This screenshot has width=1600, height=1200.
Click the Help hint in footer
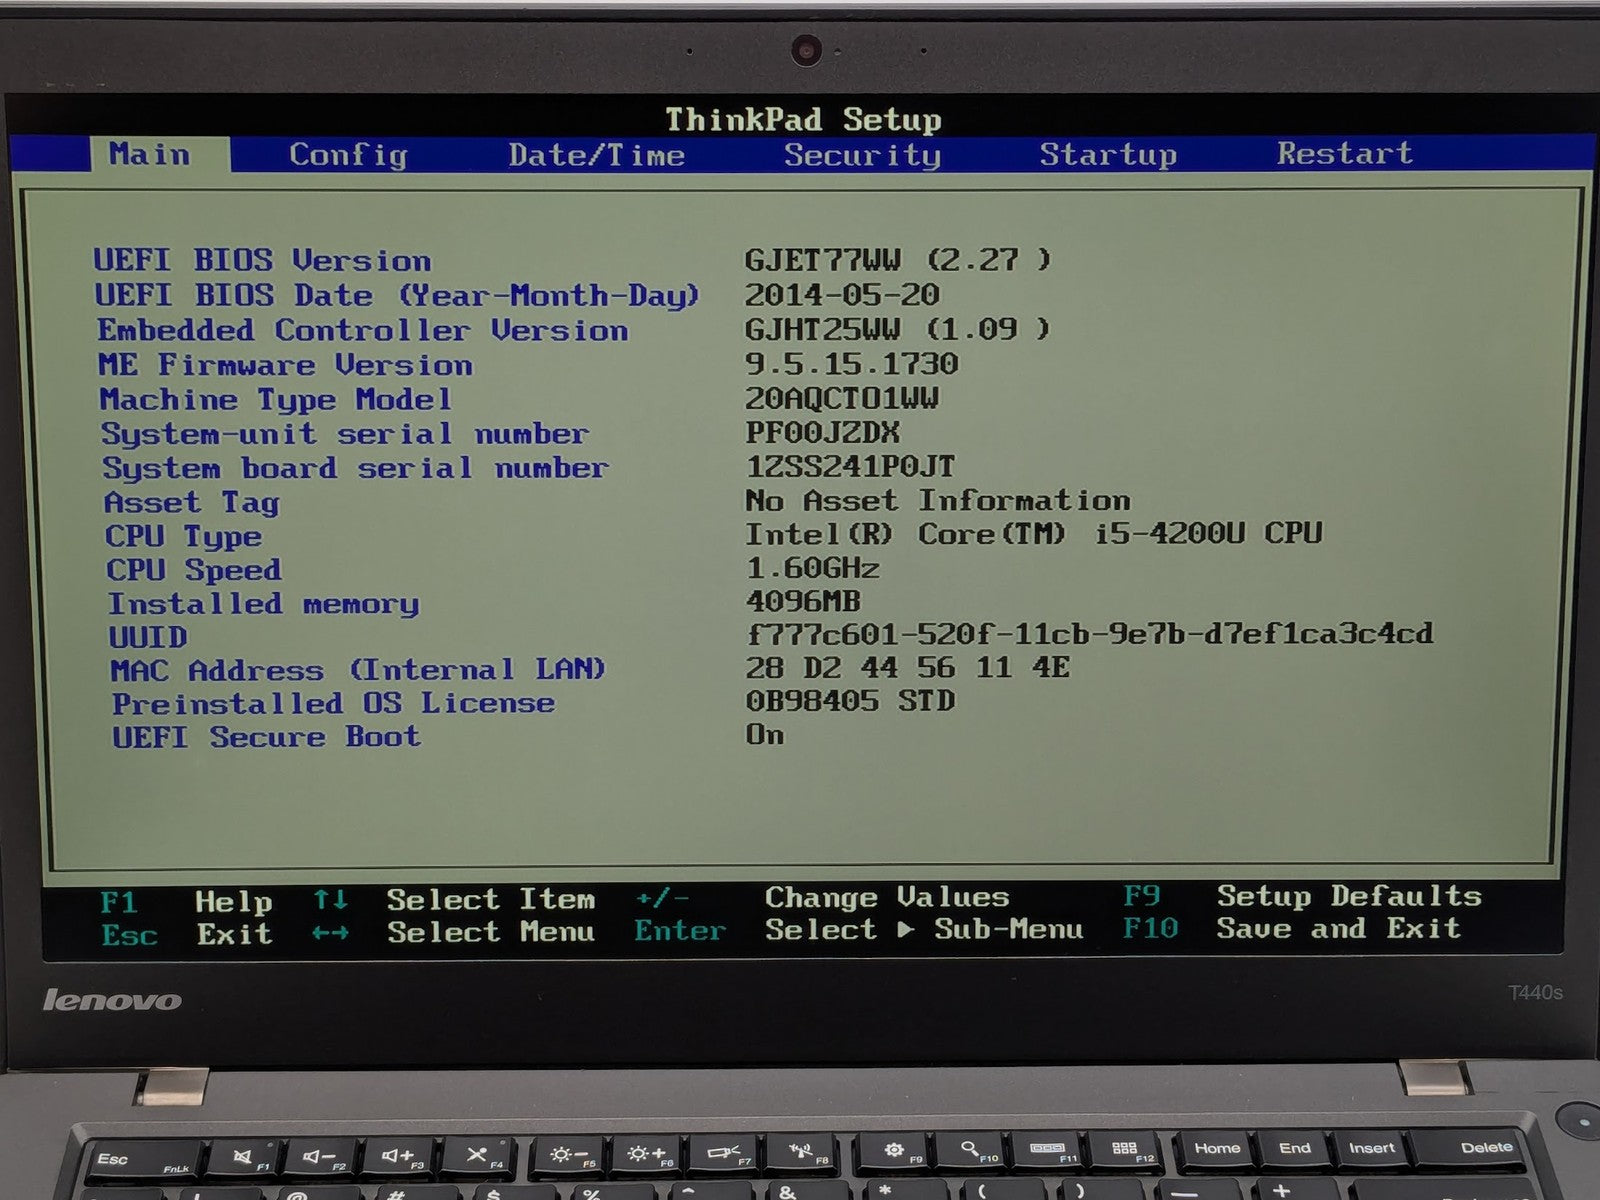pyautogui.click(x=234, y=902)
